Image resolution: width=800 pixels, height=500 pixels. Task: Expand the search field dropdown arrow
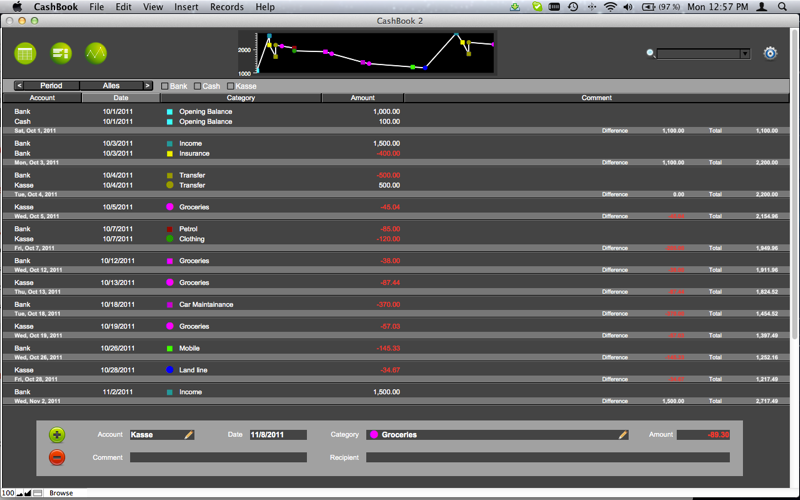click(x=745, y=54)
